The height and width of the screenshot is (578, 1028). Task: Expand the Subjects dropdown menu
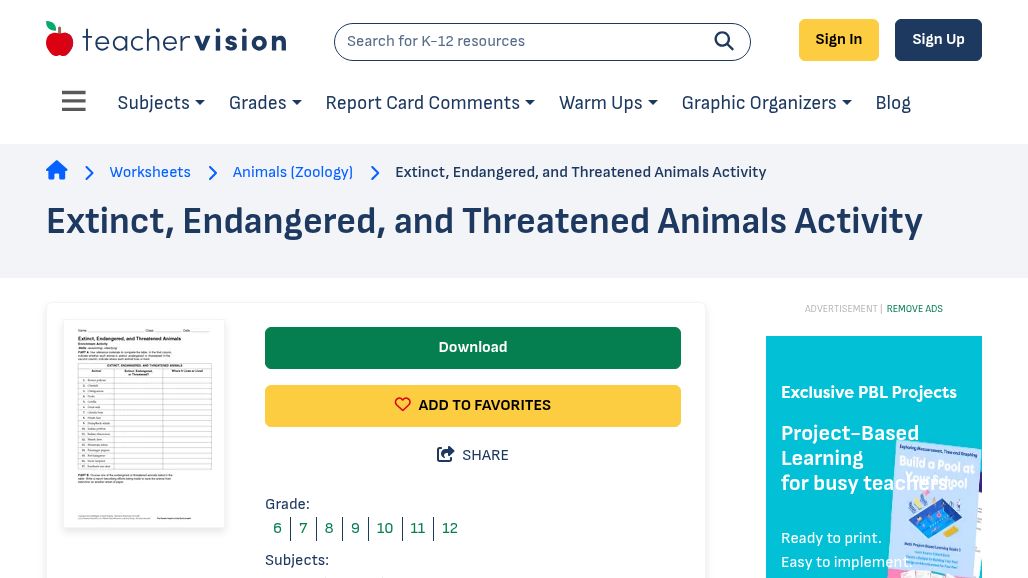pos(160,103)
